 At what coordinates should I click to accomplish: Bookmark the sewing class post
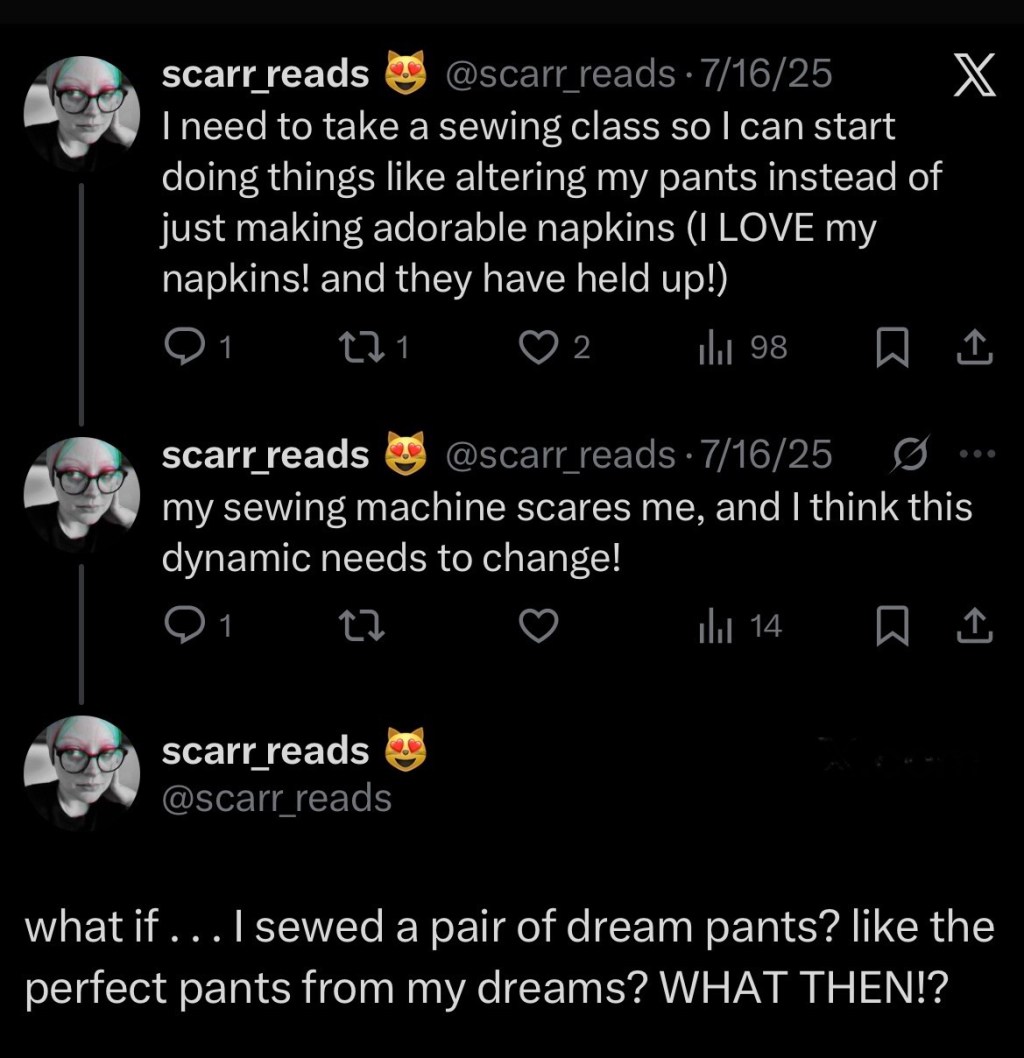[891, 347]
